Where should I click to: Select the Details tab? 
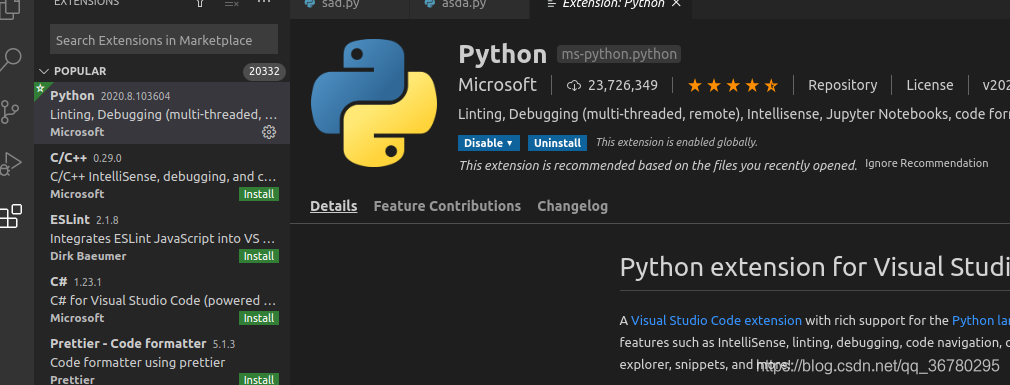(x=334, y=206)
